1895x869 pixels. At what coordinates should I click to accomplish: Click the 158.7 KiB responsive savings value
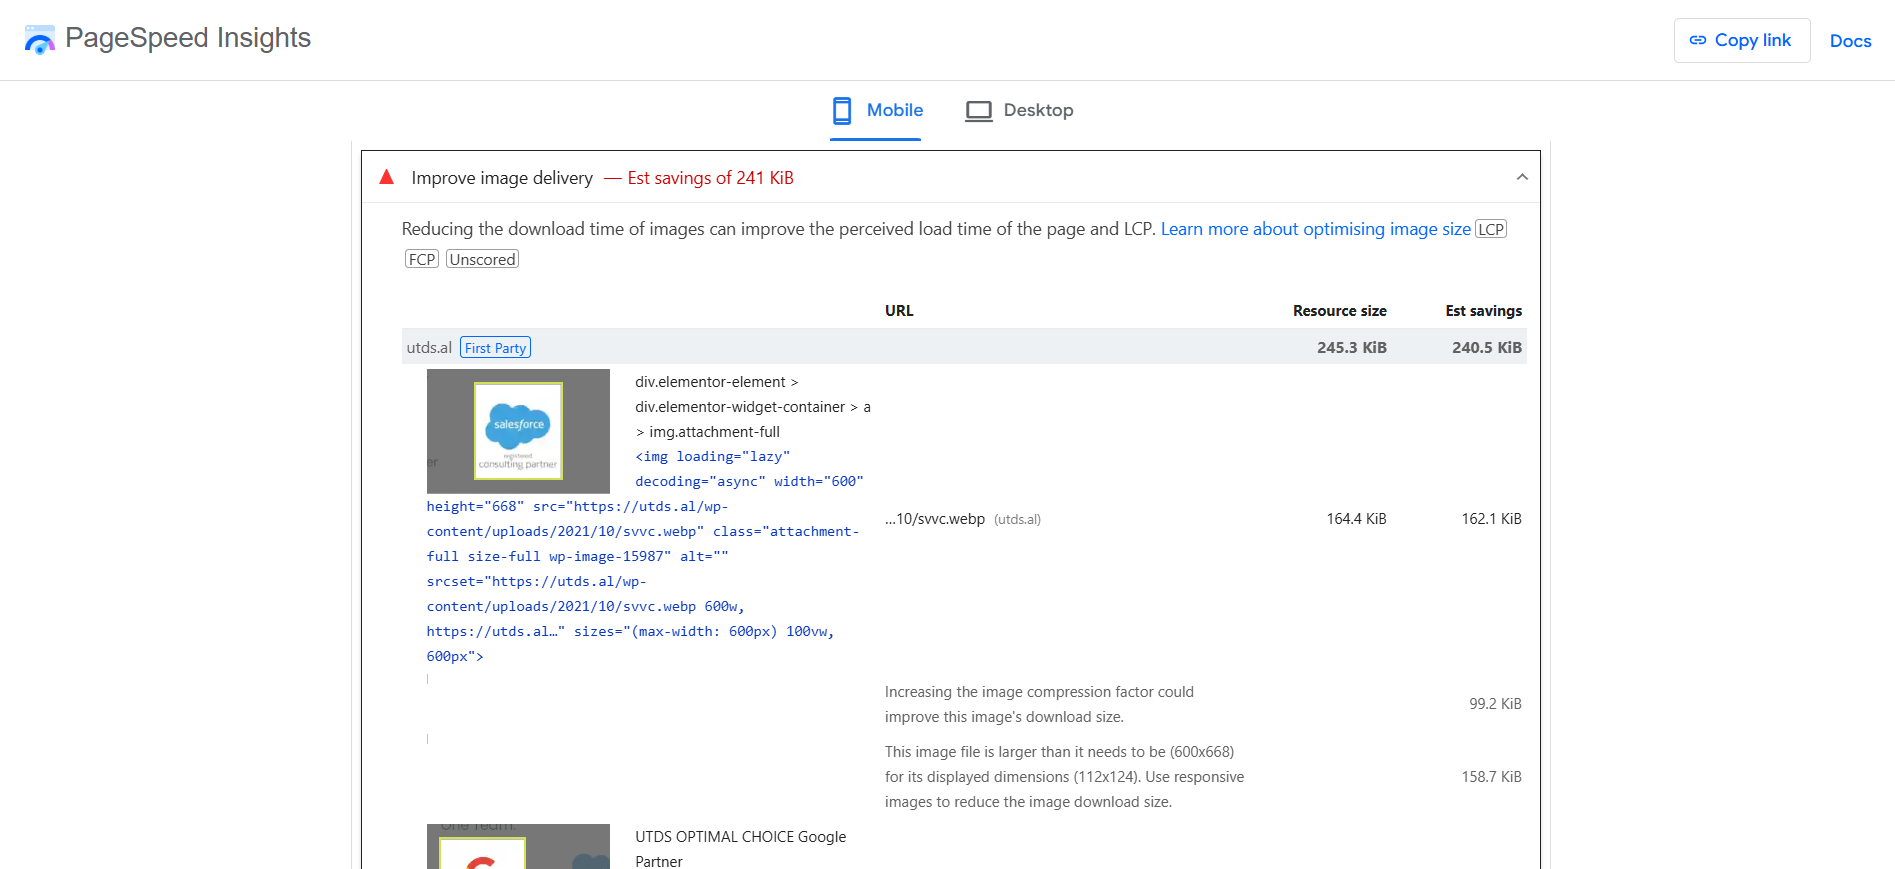coord(1491,777)
